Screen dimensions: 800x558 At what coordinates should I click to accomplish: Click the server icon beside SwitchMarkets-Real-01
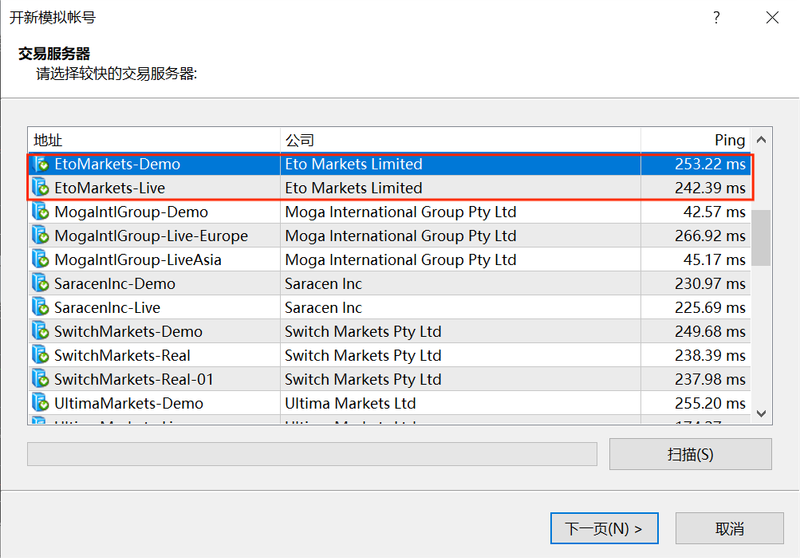pyautogui.click(x=40, y=380)
